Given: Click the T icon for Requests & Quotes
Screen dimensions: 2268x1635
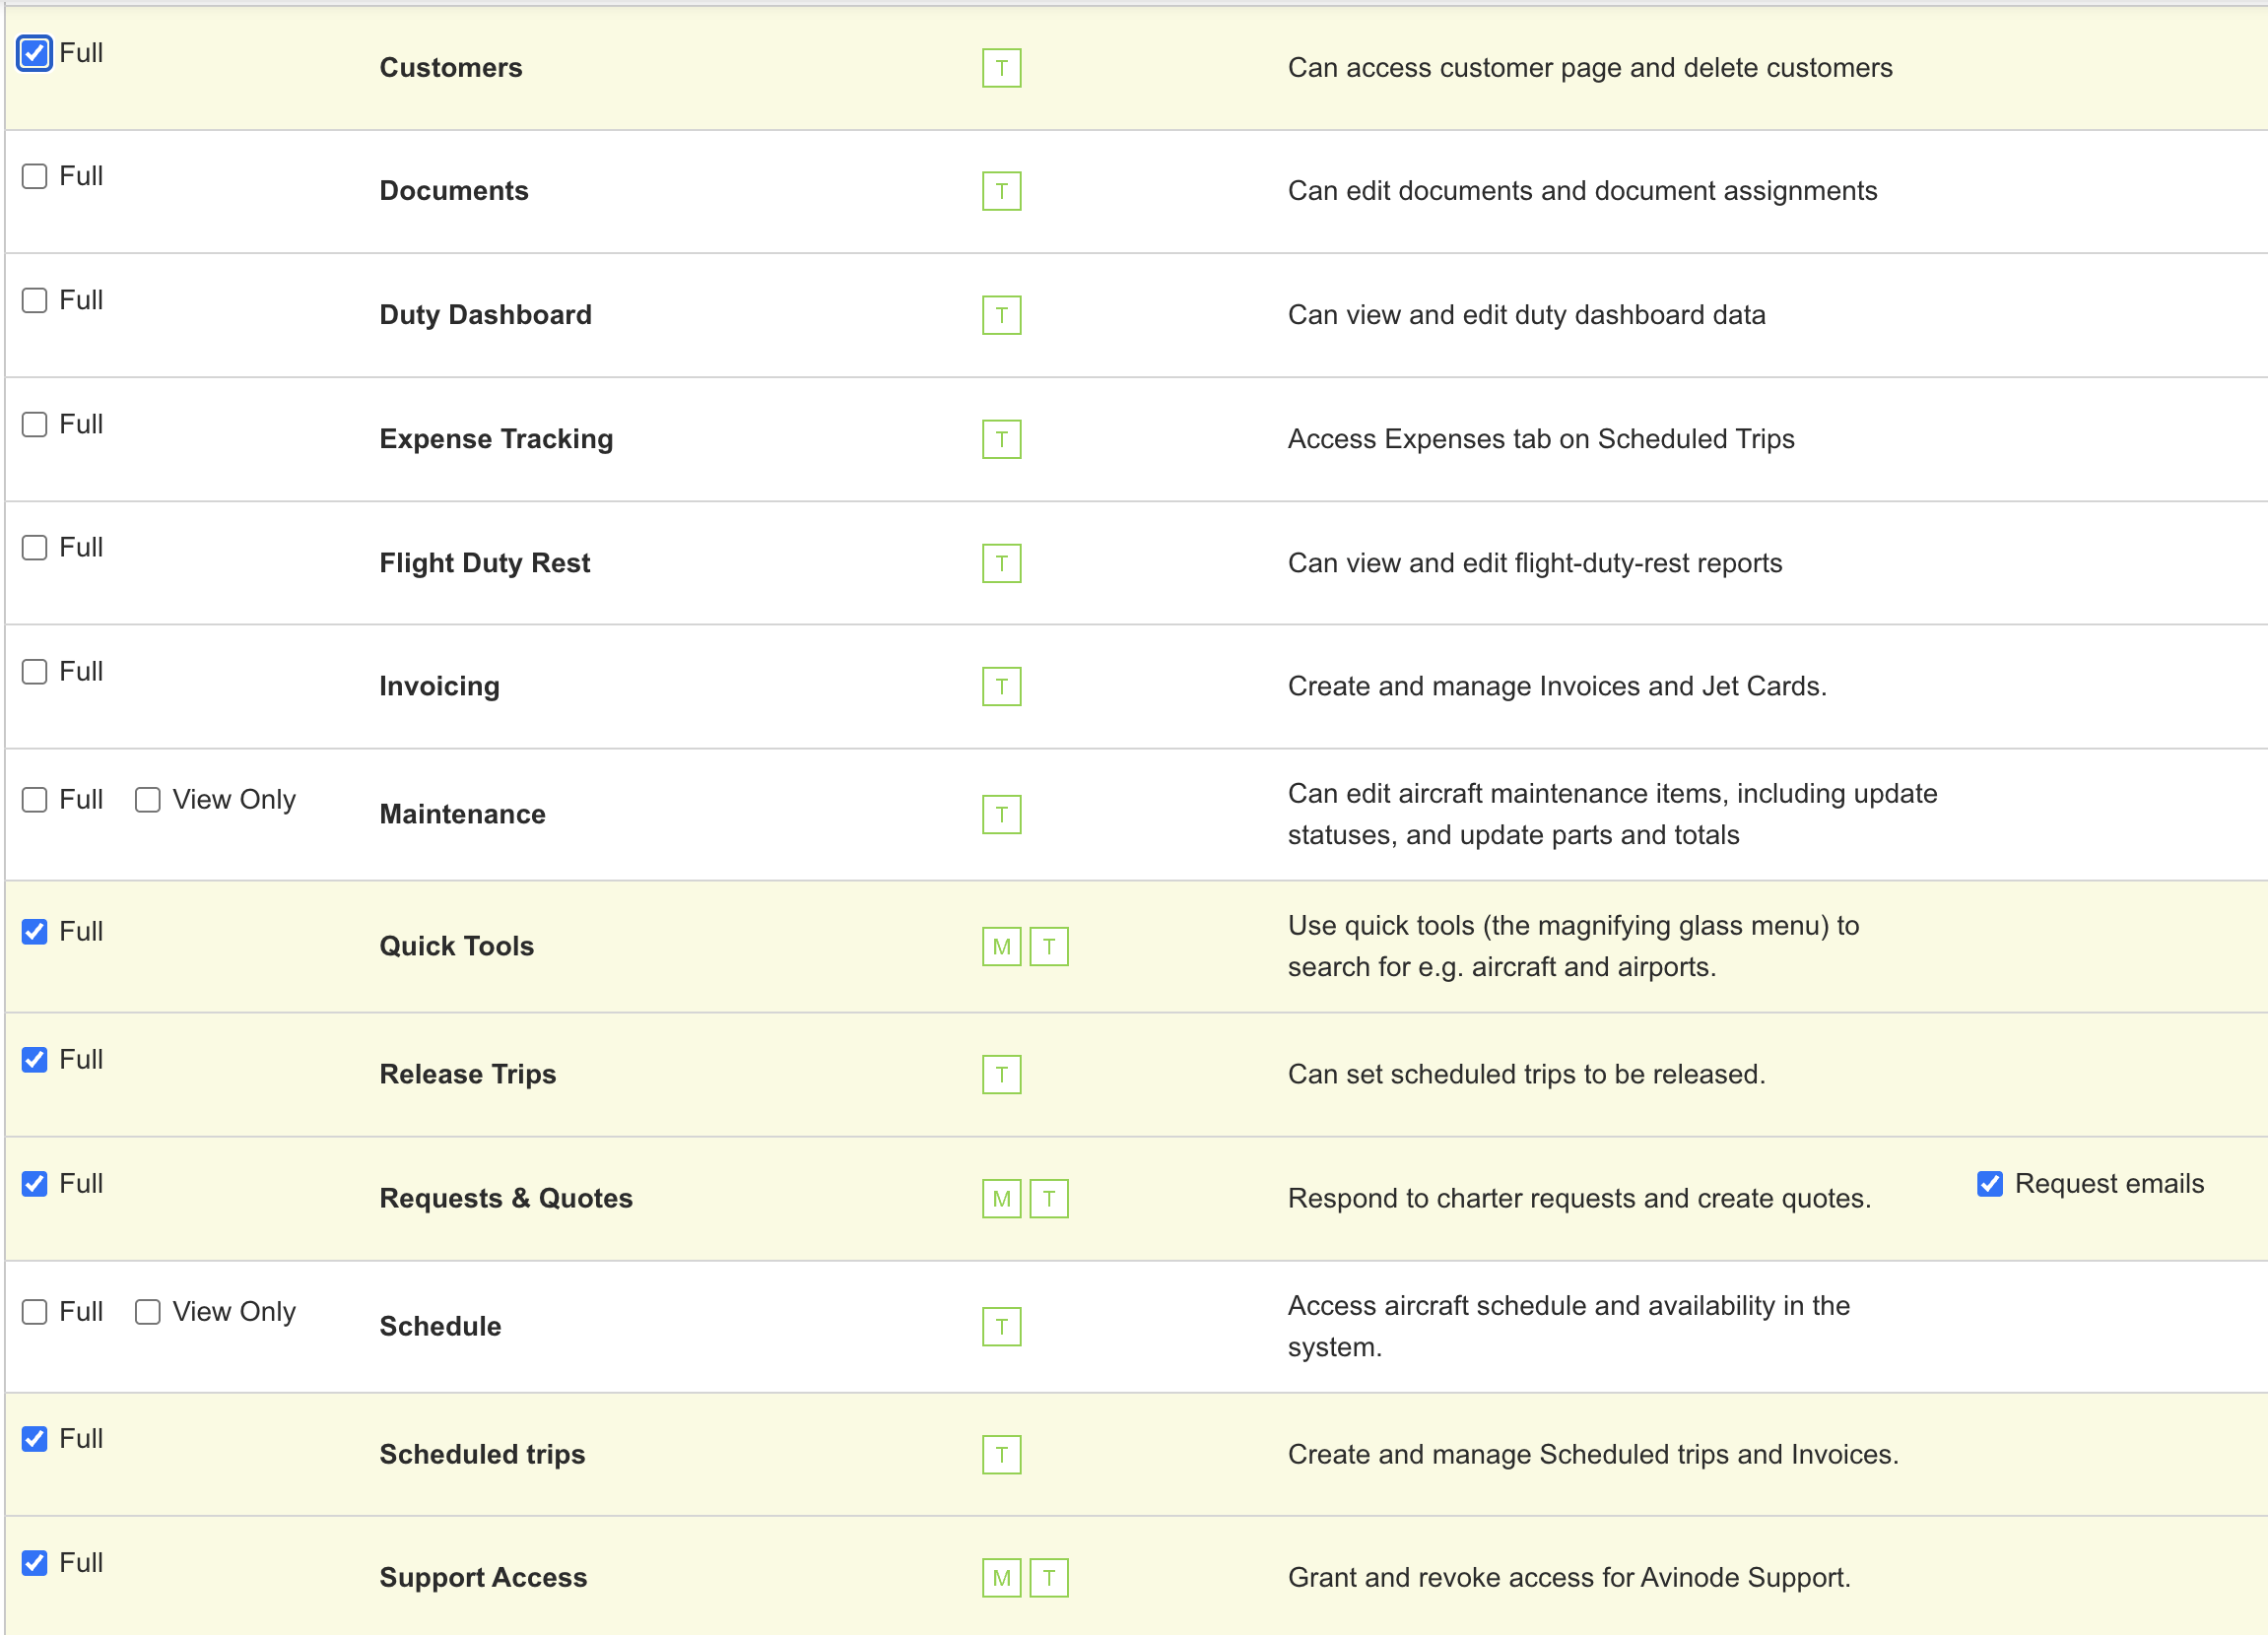Looking at the screenshot, I should coord(1049,1198).
